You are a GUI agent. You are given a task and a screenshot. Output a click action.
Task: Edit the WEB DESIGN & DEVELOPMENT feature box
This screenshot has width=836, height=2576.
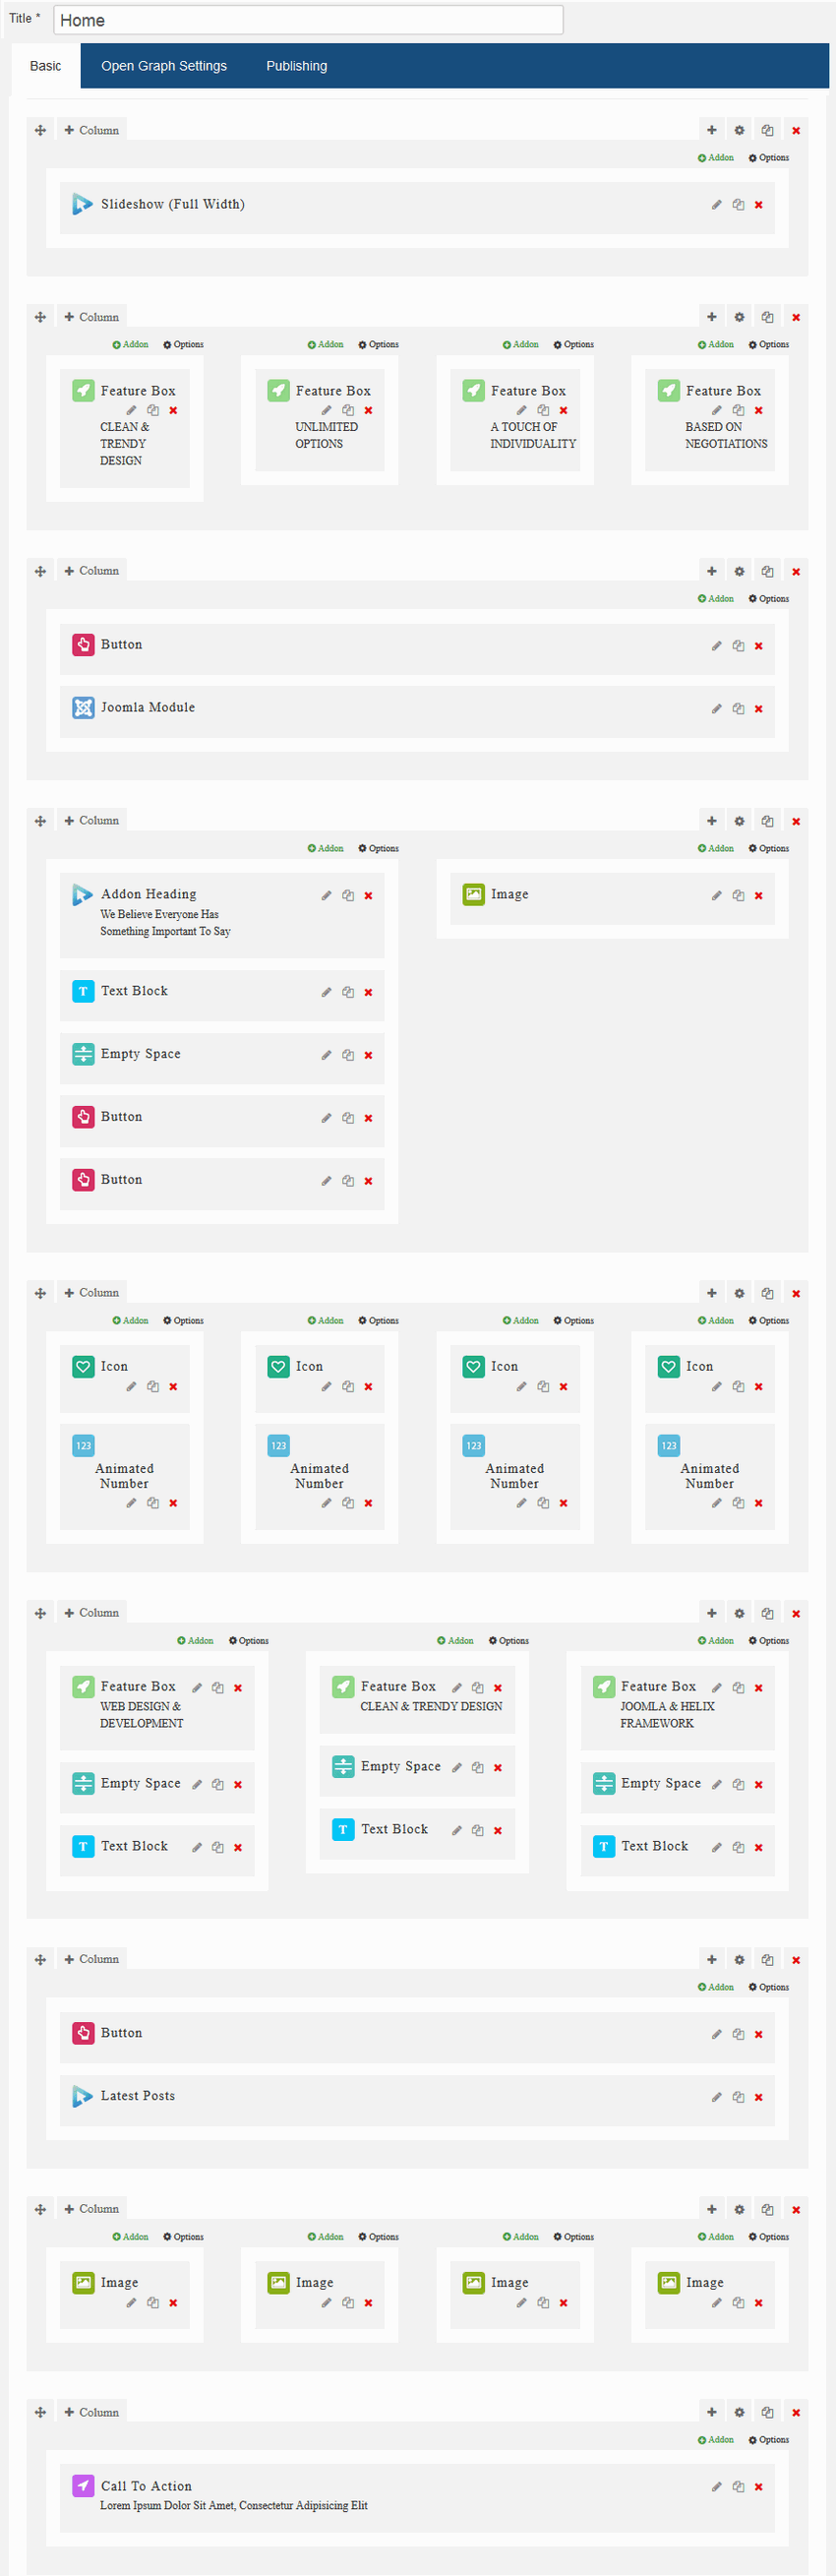pyautogui.click(x=197, y=1688)
